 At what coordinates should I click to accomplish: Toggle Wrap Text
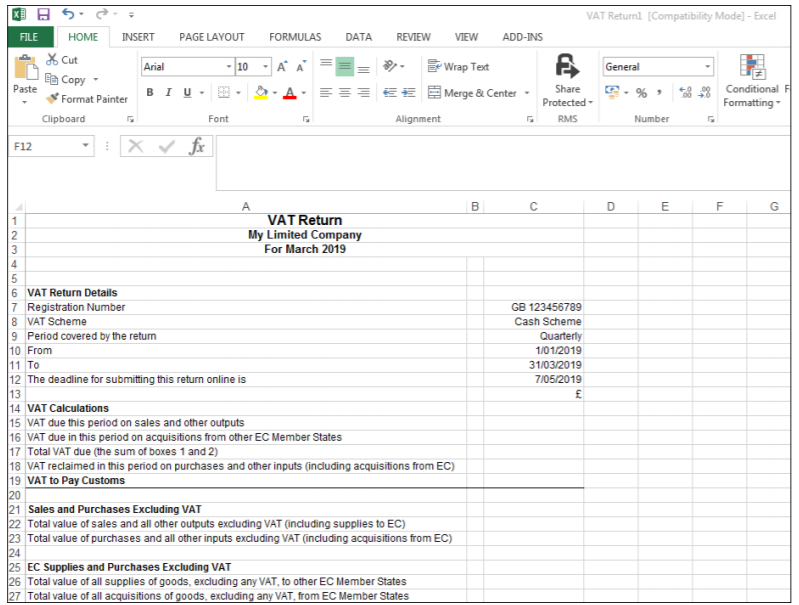coord(459,66)
